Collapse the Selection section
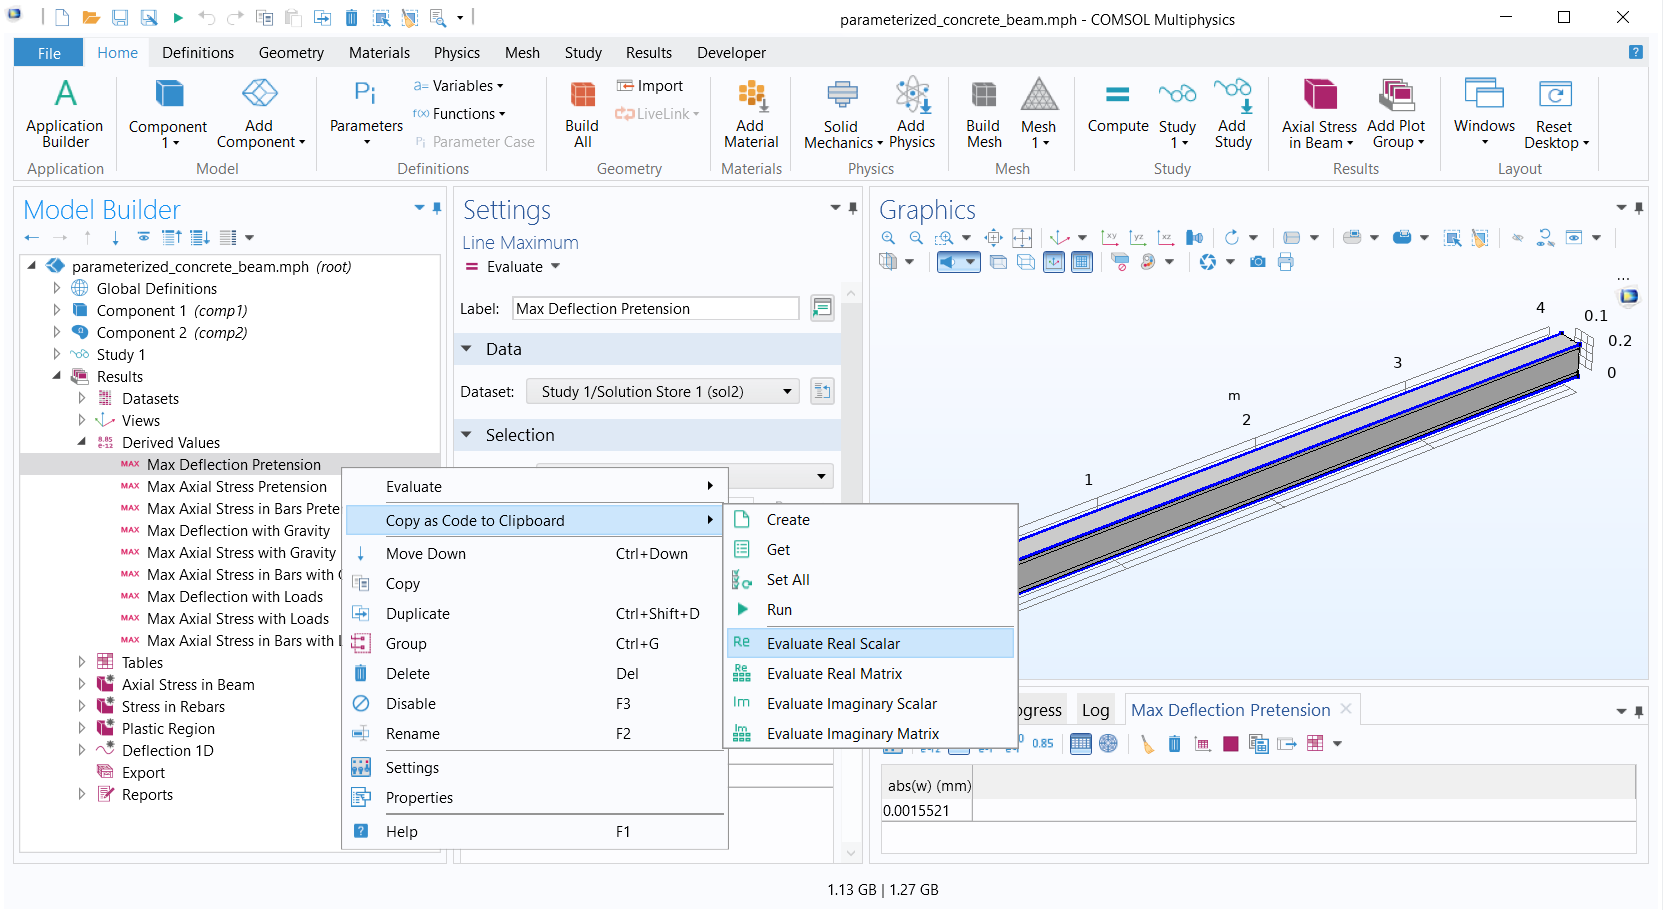Screen dimensions: 1663x910 tap(466, 435)
